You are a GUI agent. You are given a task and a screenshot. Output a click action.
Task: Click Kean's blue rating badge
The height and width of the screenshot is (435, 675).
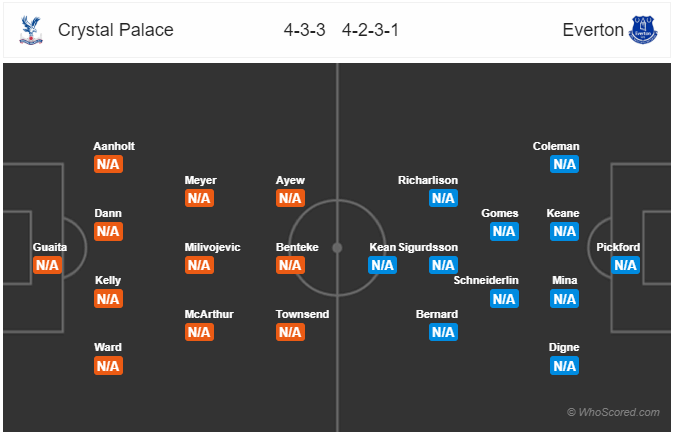click(x=382, y=265)
